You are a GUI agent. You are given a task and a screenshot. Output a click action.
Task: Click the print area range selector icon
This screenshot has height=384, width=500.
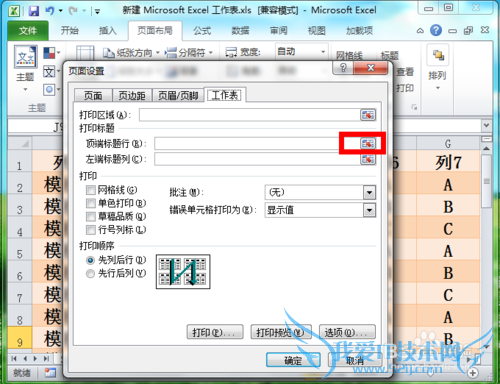(368, 115)
